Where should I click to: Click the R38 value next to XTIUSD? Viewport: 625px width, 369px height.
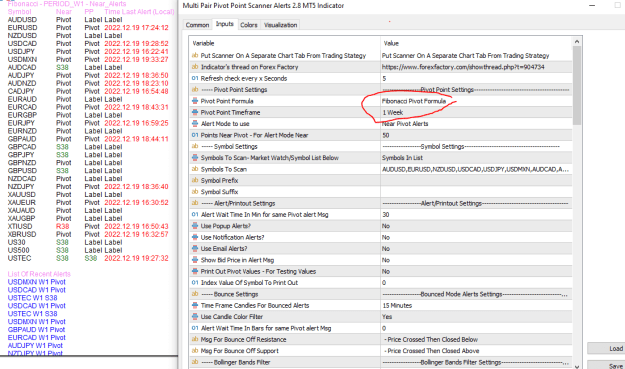point(63,226)
